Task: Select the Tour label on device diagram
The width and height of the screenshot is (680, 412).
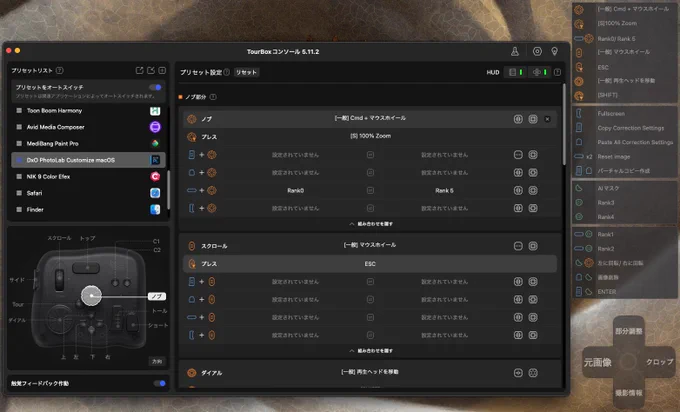Action: pos(18,304)
